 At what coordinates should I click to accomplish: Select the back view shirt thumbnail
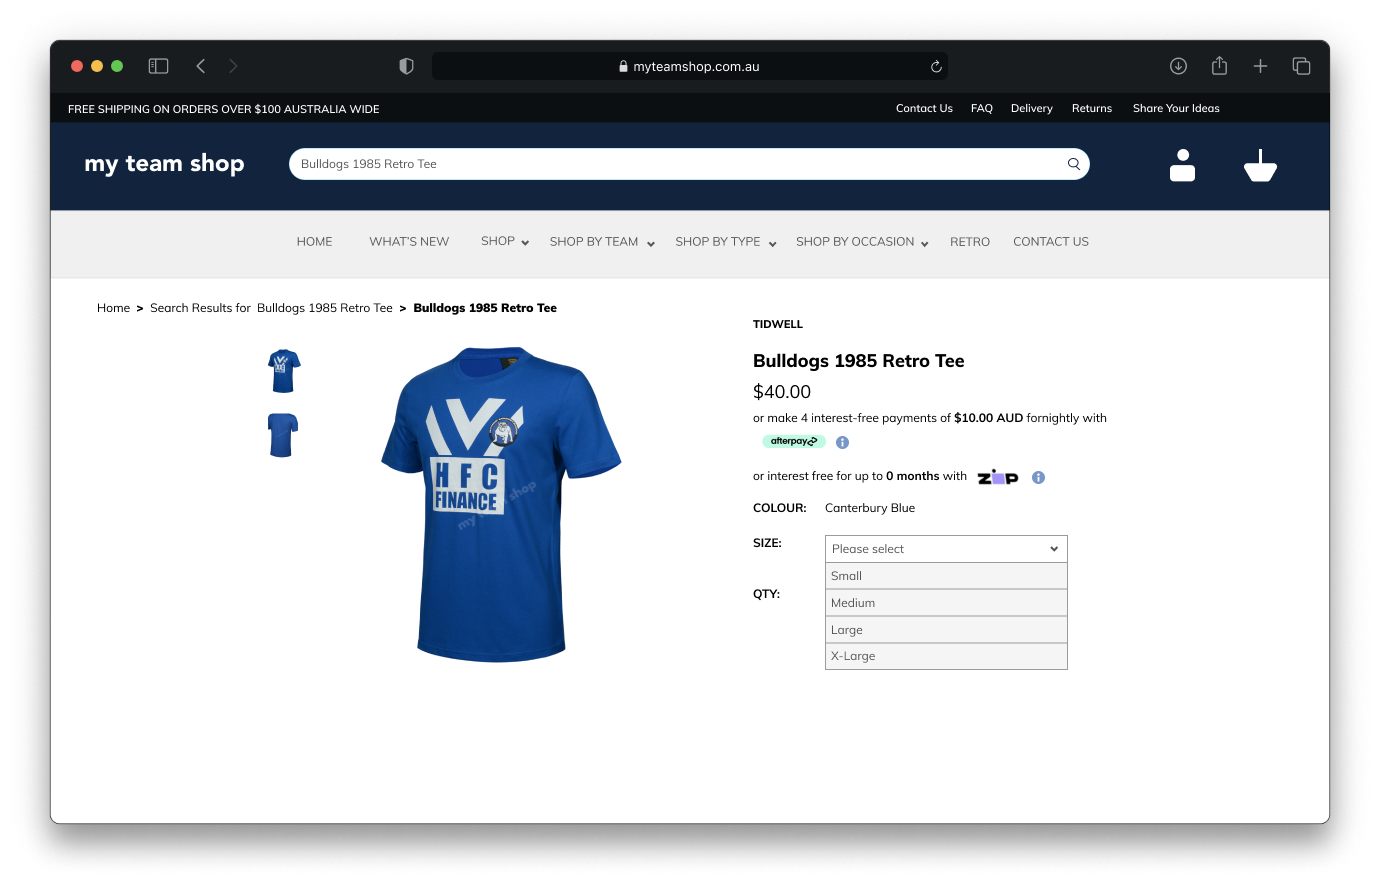coord(283,435)
